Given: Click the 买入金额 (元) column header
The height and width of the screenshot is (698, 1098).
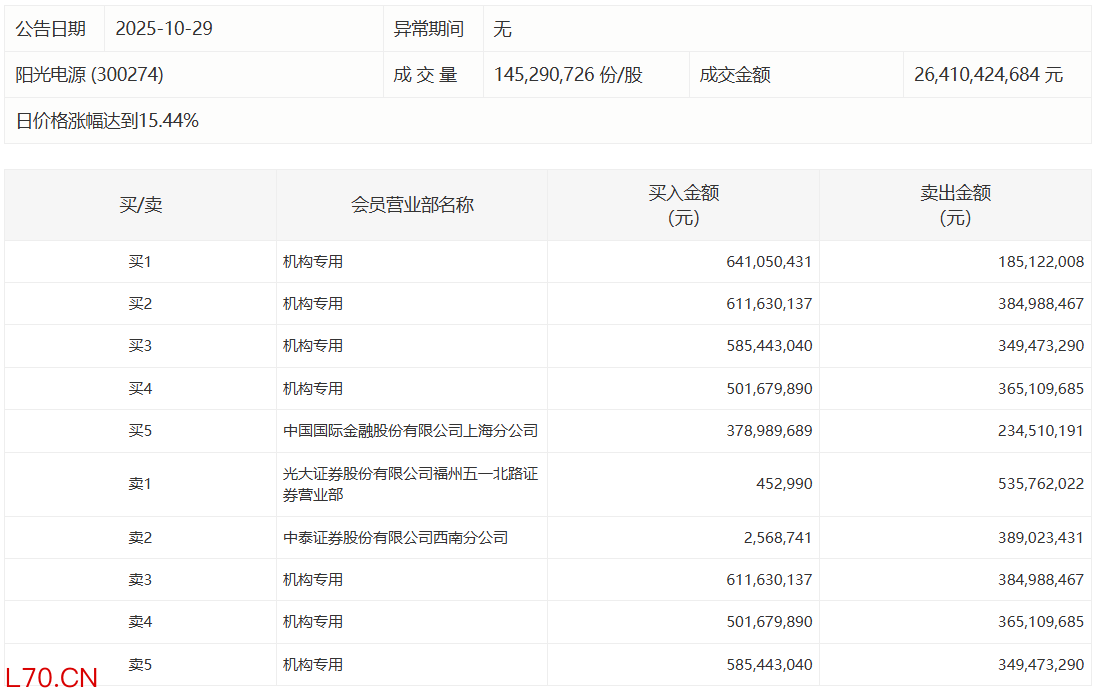Looking at the screenshot, I should (683, 205).
